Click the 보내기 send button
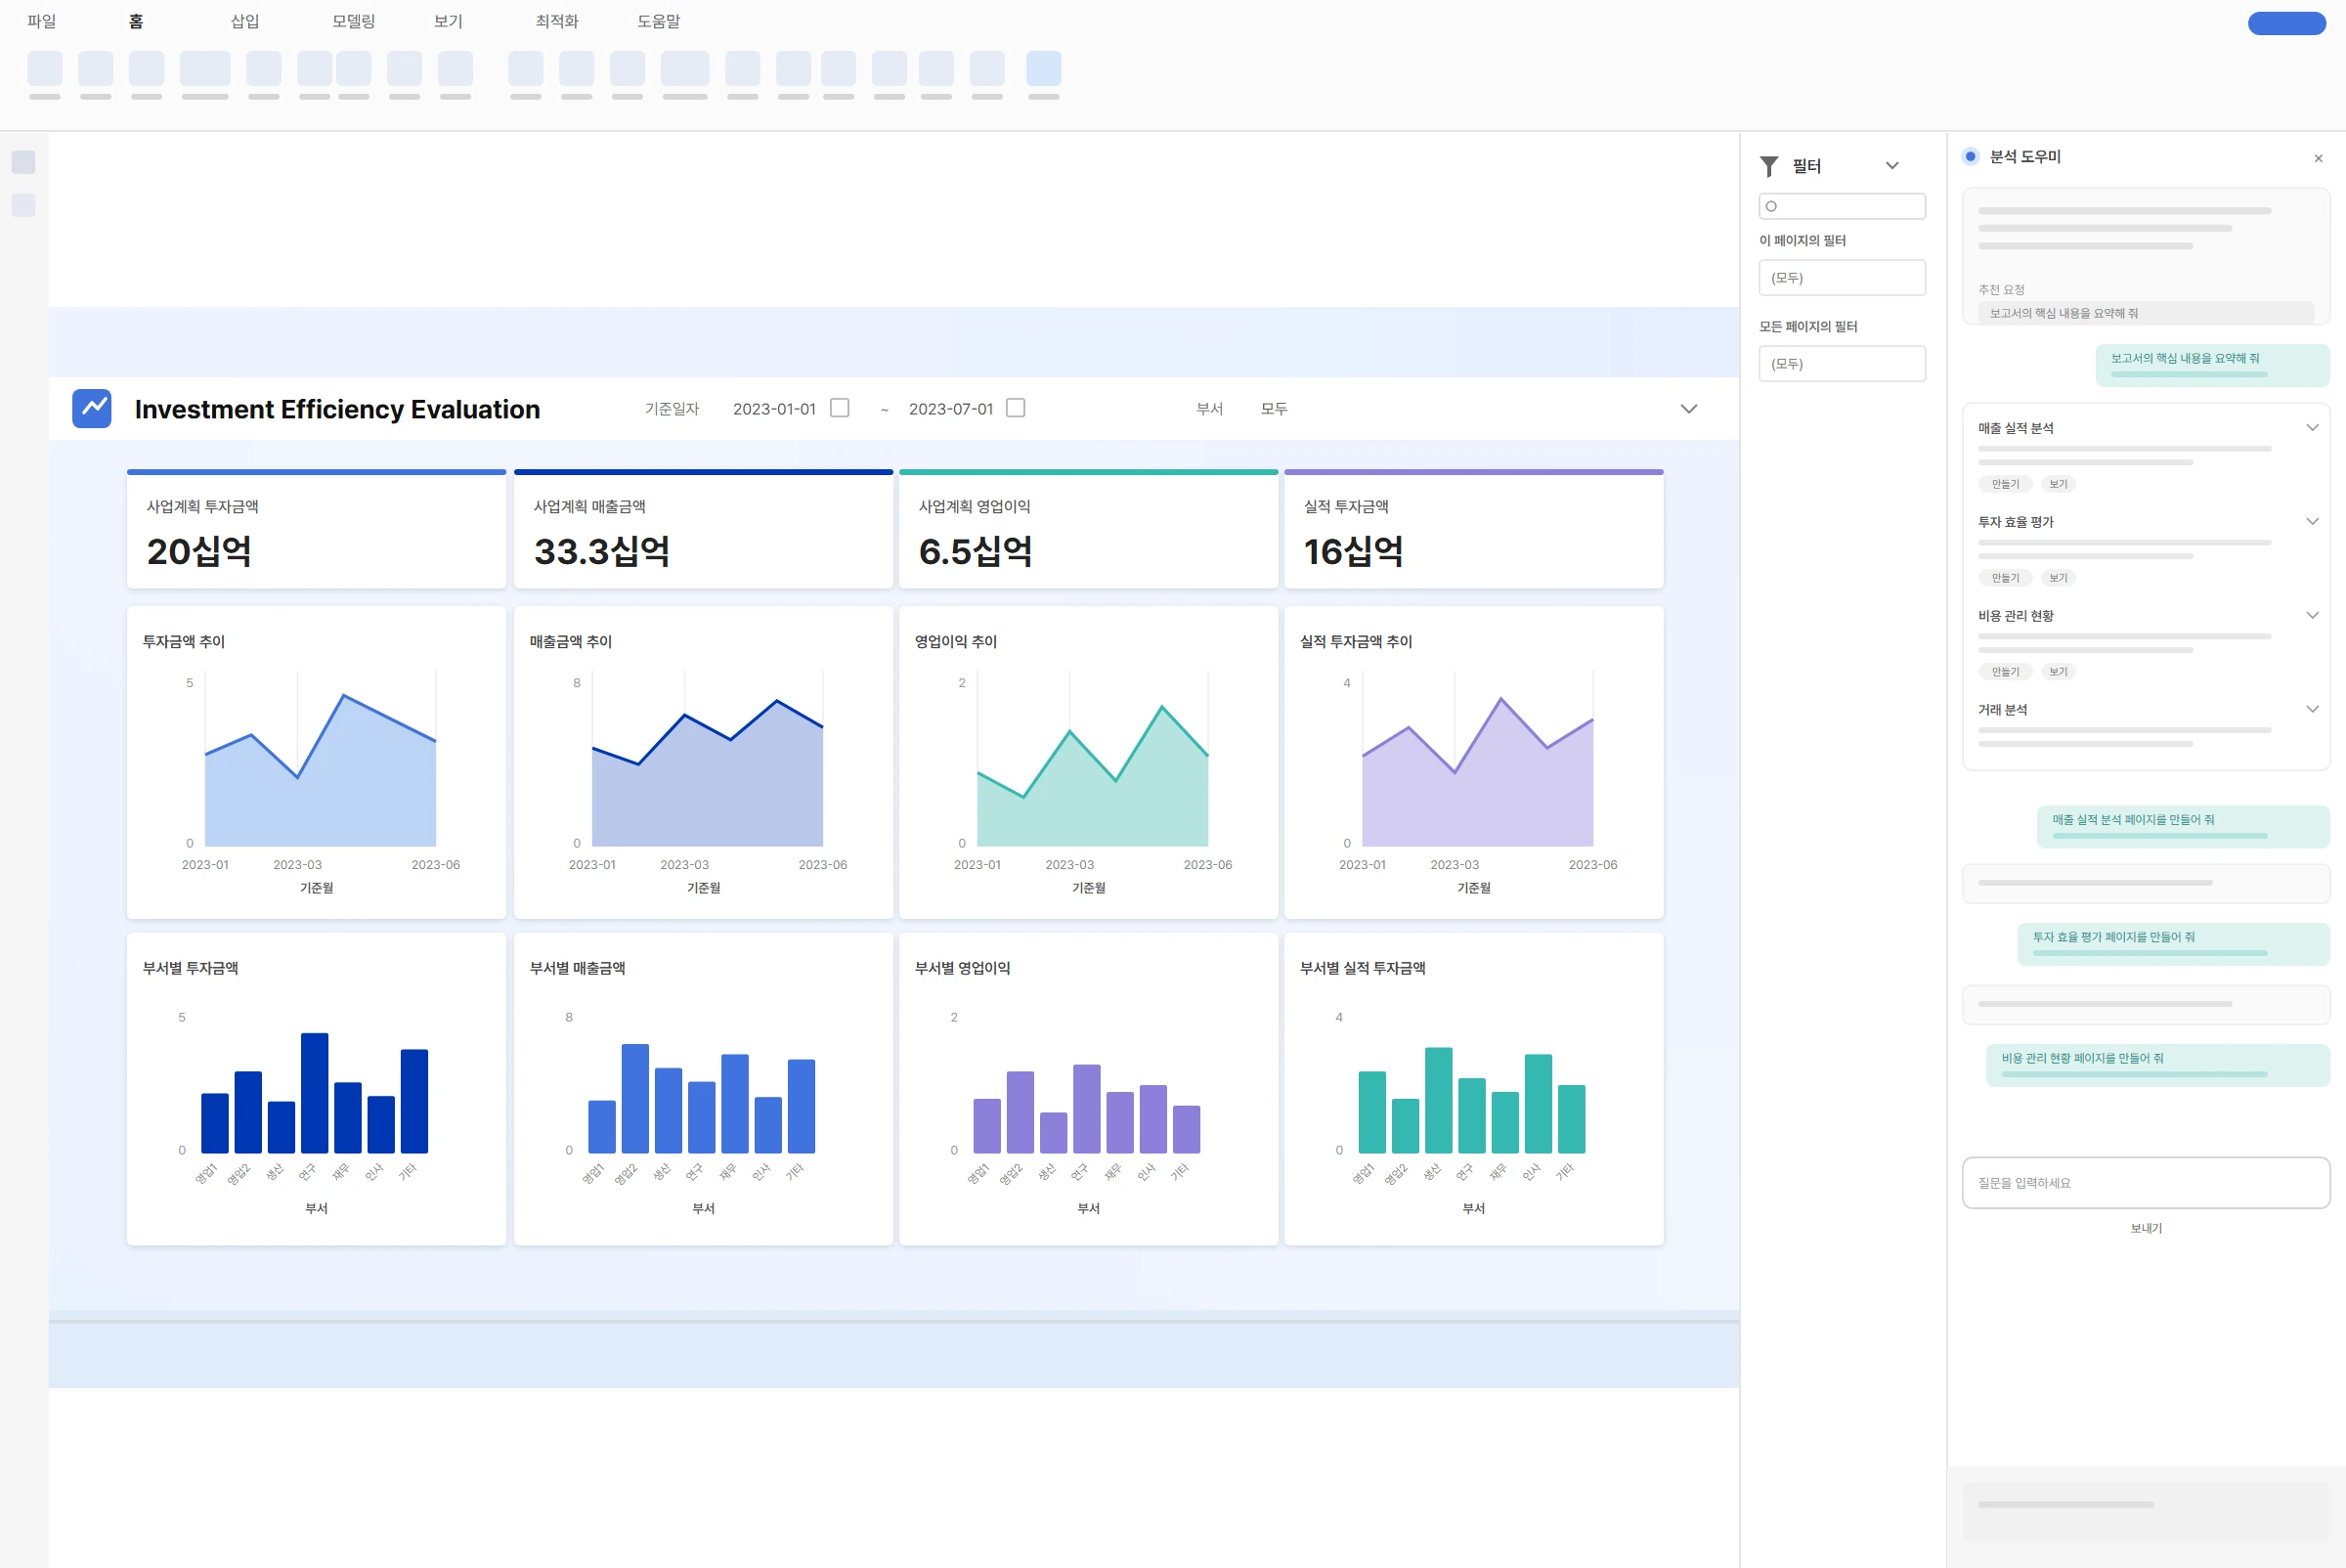The image size is (2346, 1568). pos(2145,1228)
